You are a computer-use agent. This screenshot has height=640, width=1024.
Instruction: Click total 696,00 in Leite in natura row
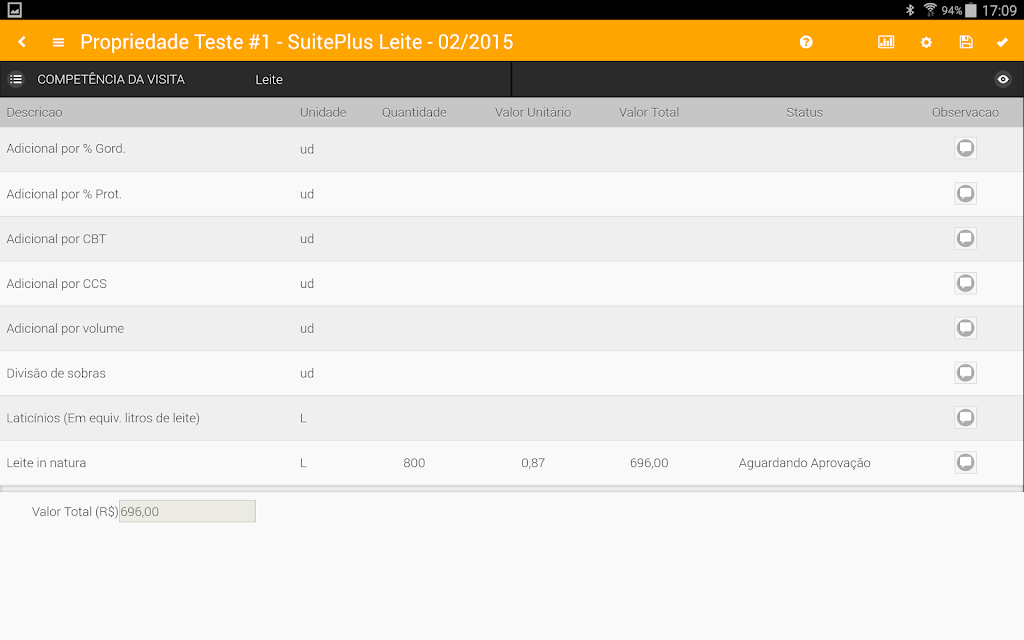[x=649, y=463]
